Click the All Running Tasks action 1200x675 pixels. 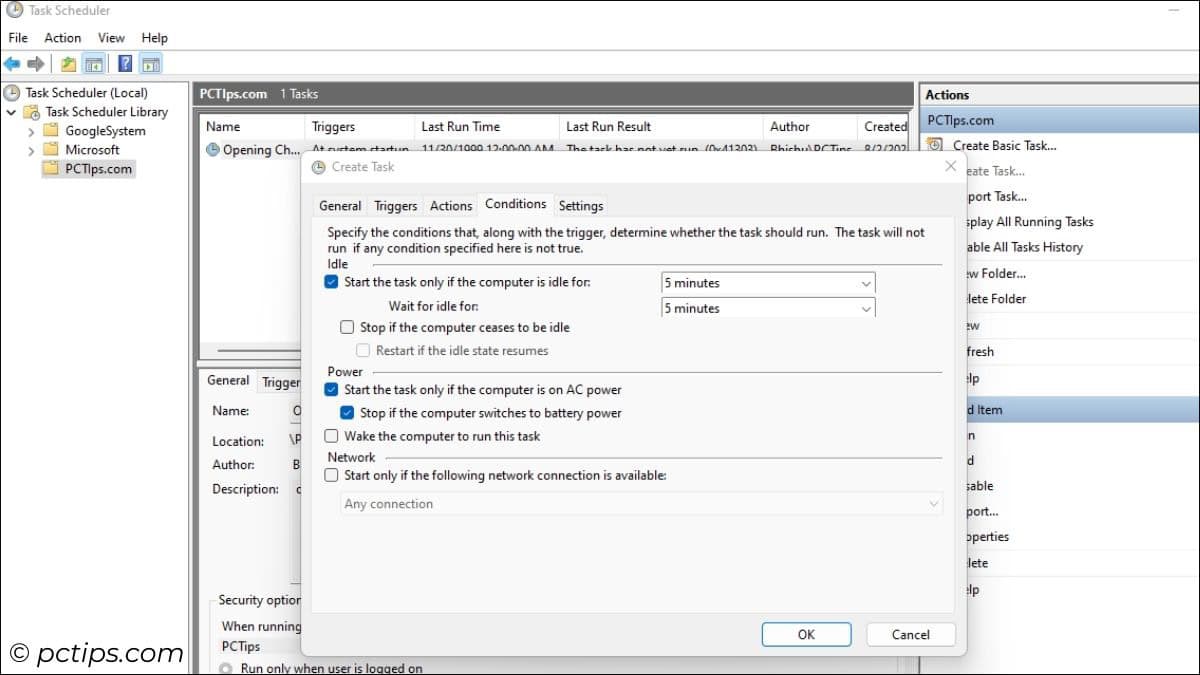(1030, 222)
